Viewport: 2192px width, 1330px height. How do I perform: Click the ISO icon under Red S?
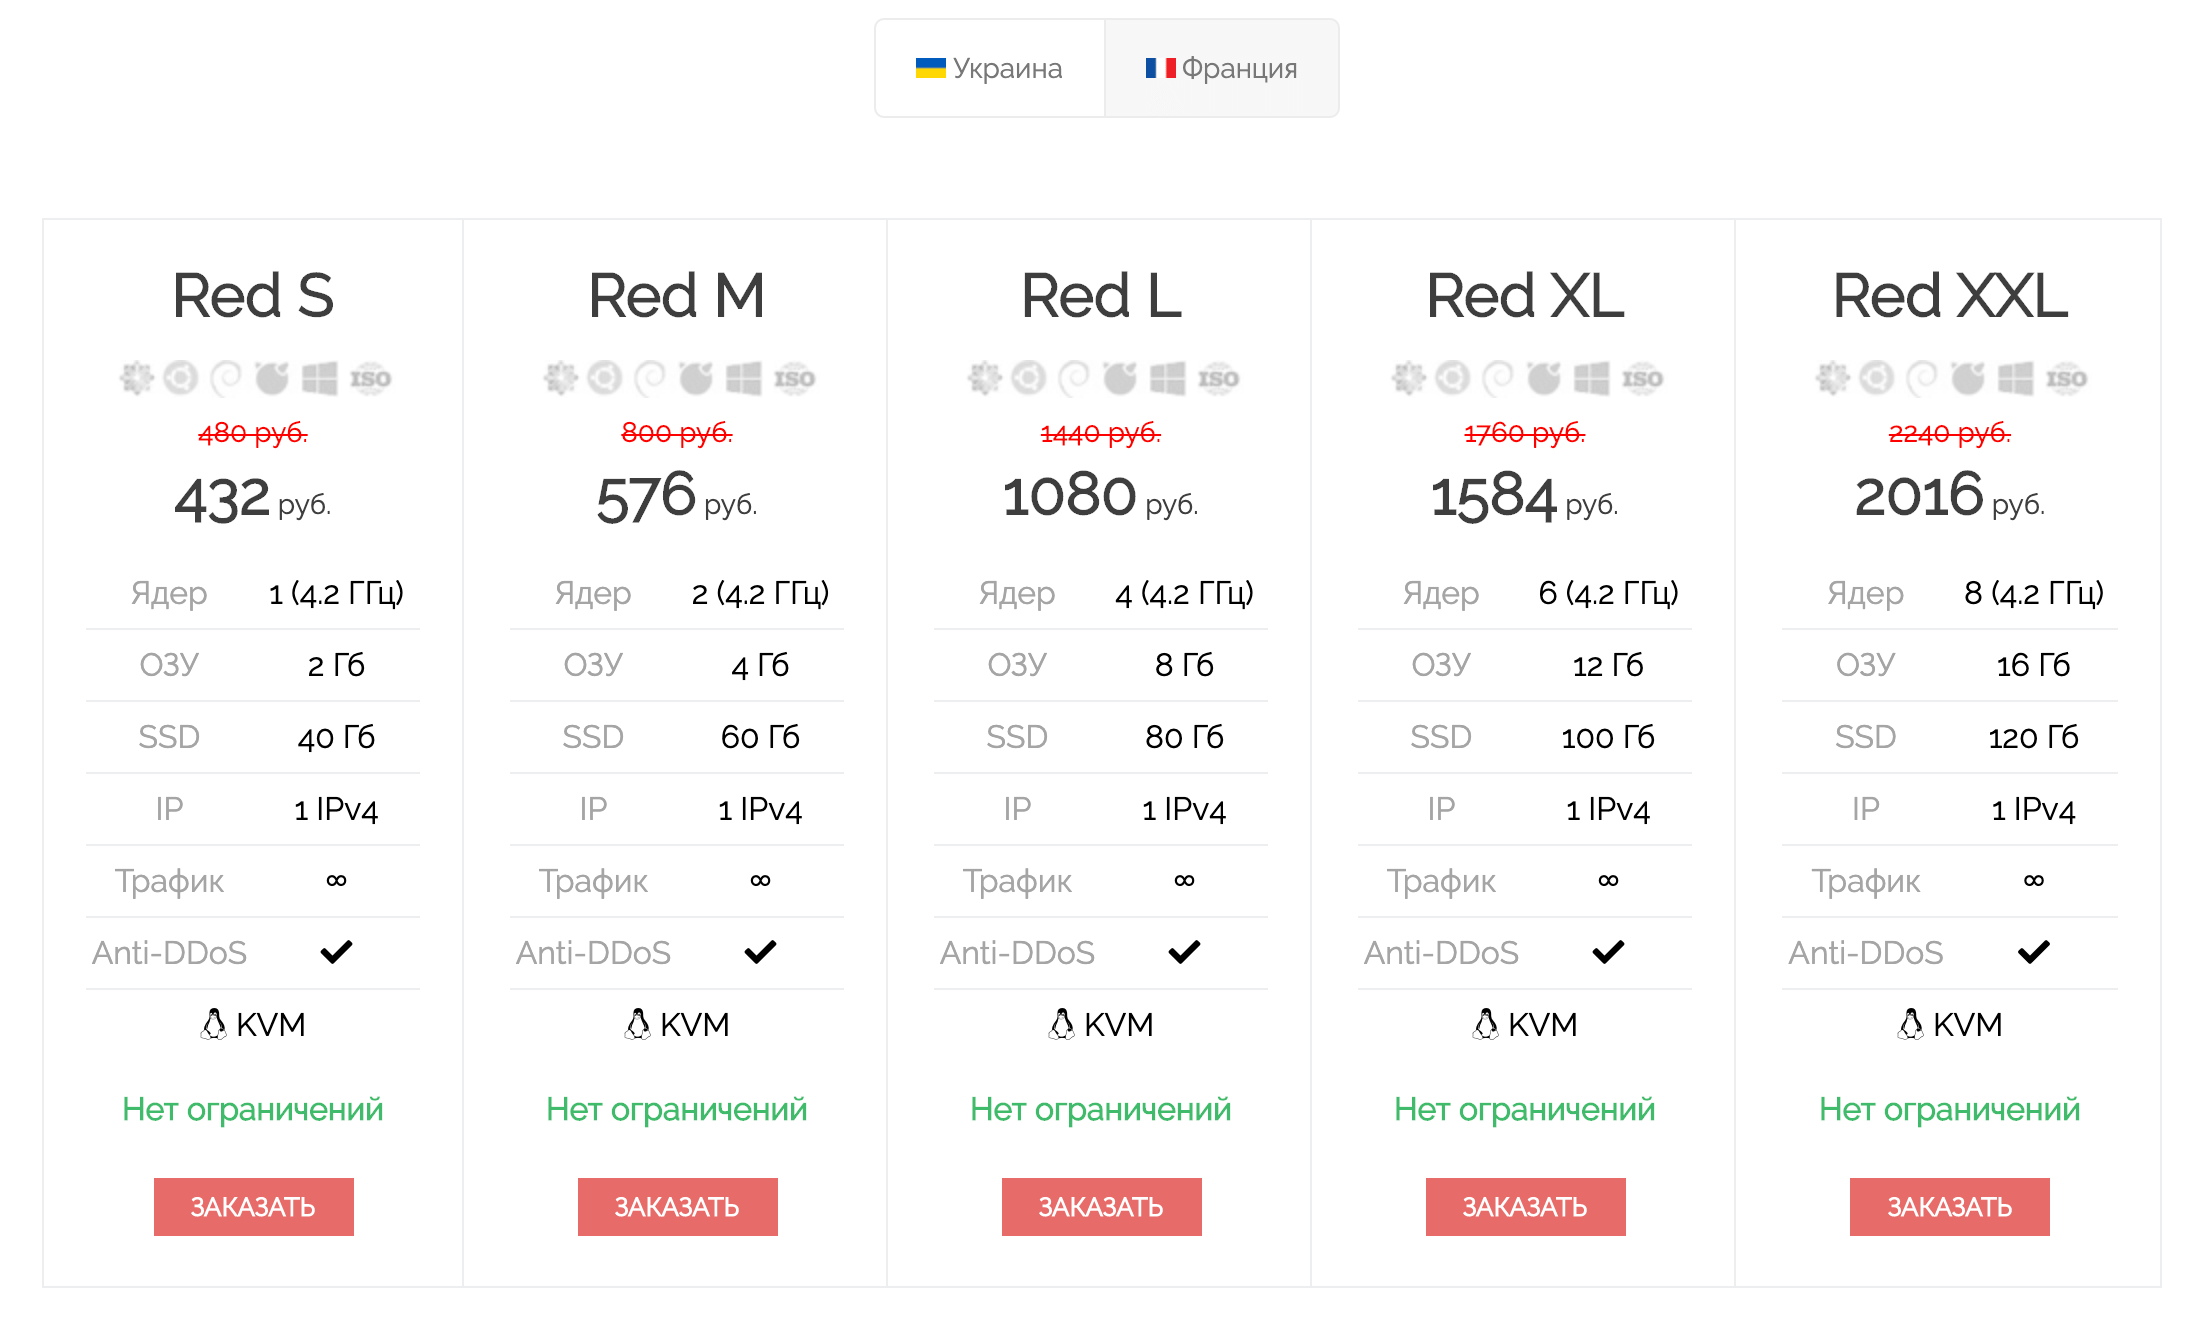click(370, 378)
